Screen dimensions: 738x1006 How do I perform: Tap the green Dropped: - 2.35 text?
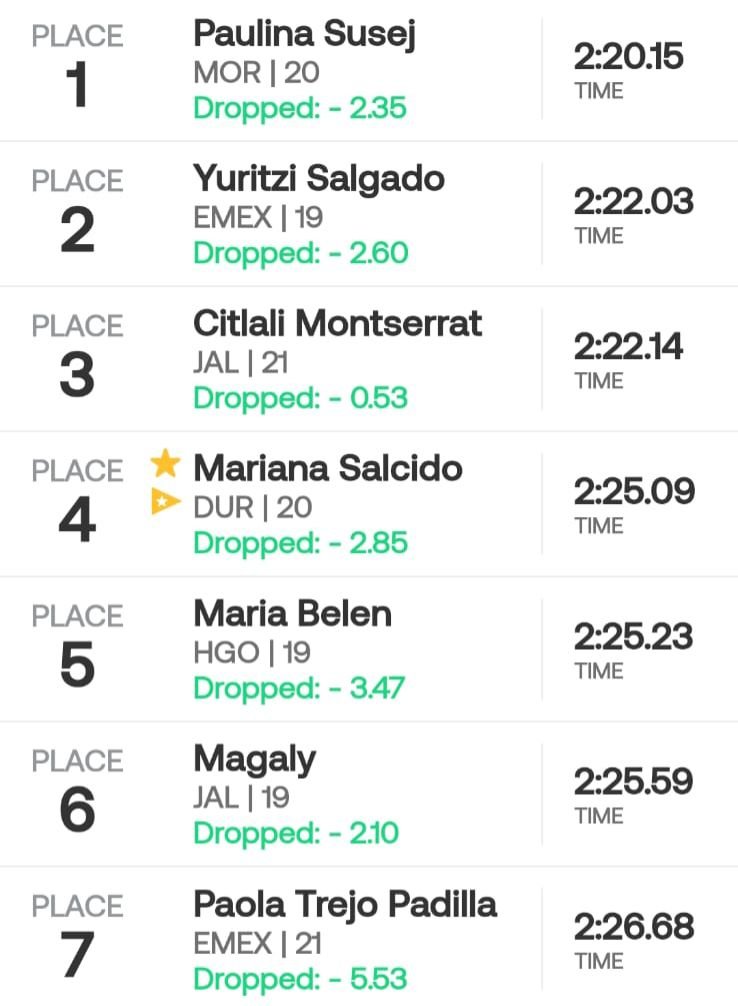tap(300, 108)
